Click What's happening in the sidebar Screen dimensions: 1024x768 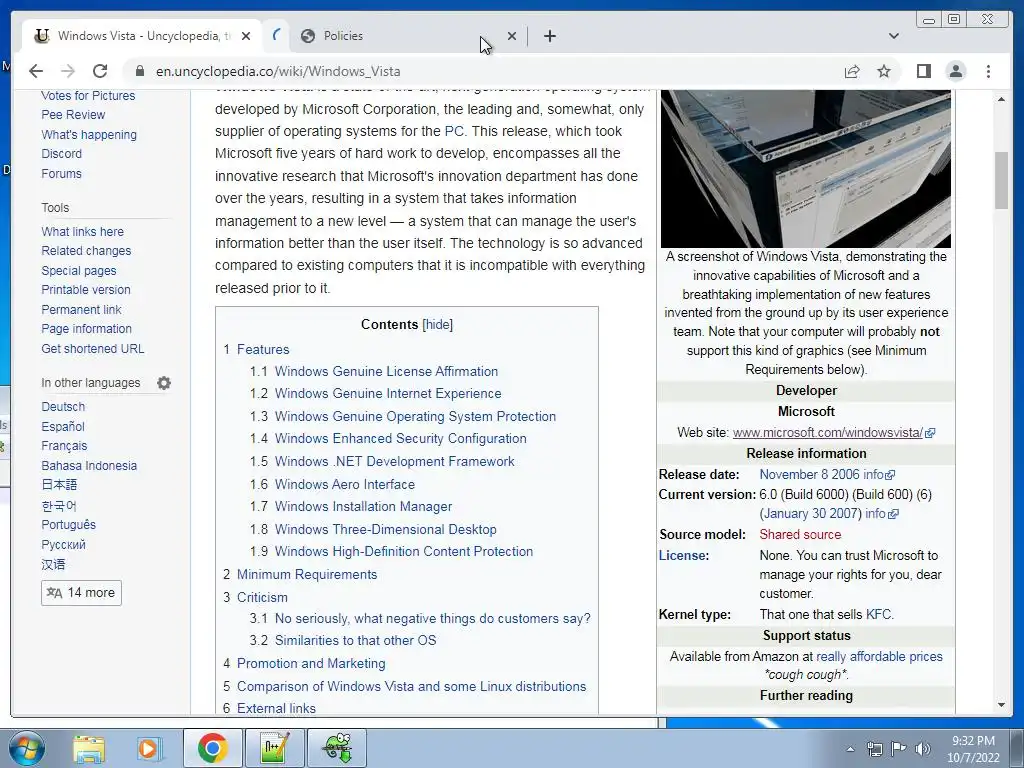[89, 135]
